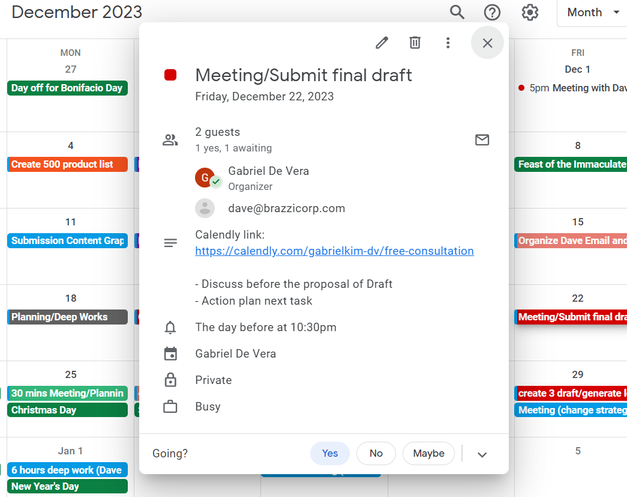The width and height of the screenshot is (627, 497).
Task: Click the calendar owner icon
Action: click(170, 354)
